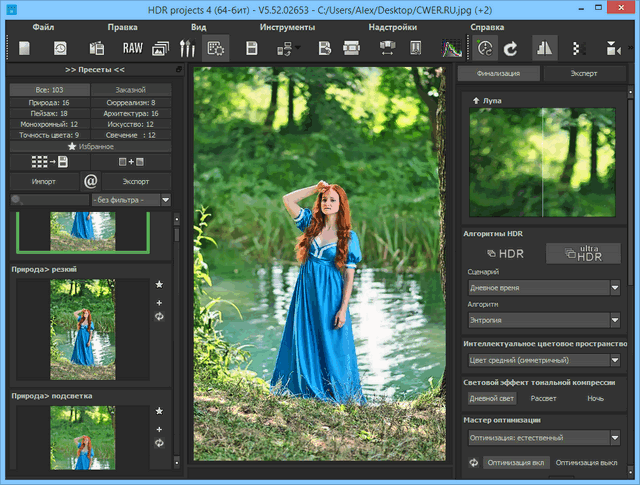Select the HDR algorithm button

tap(505, 254)
